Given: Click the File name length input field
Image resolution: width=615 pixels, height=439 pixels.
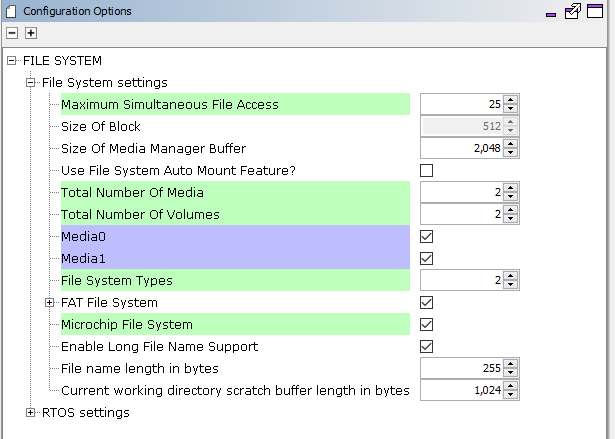Looking at the screenshot, I should point(461,368).
